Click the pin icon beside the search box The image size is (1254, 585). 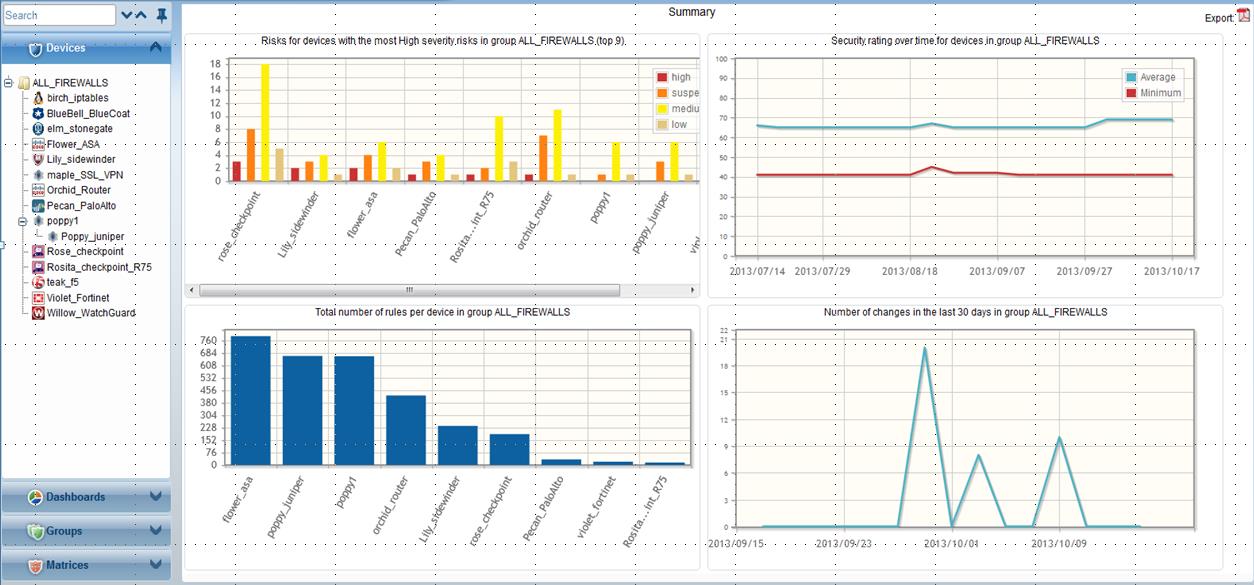tap(162, 15)
